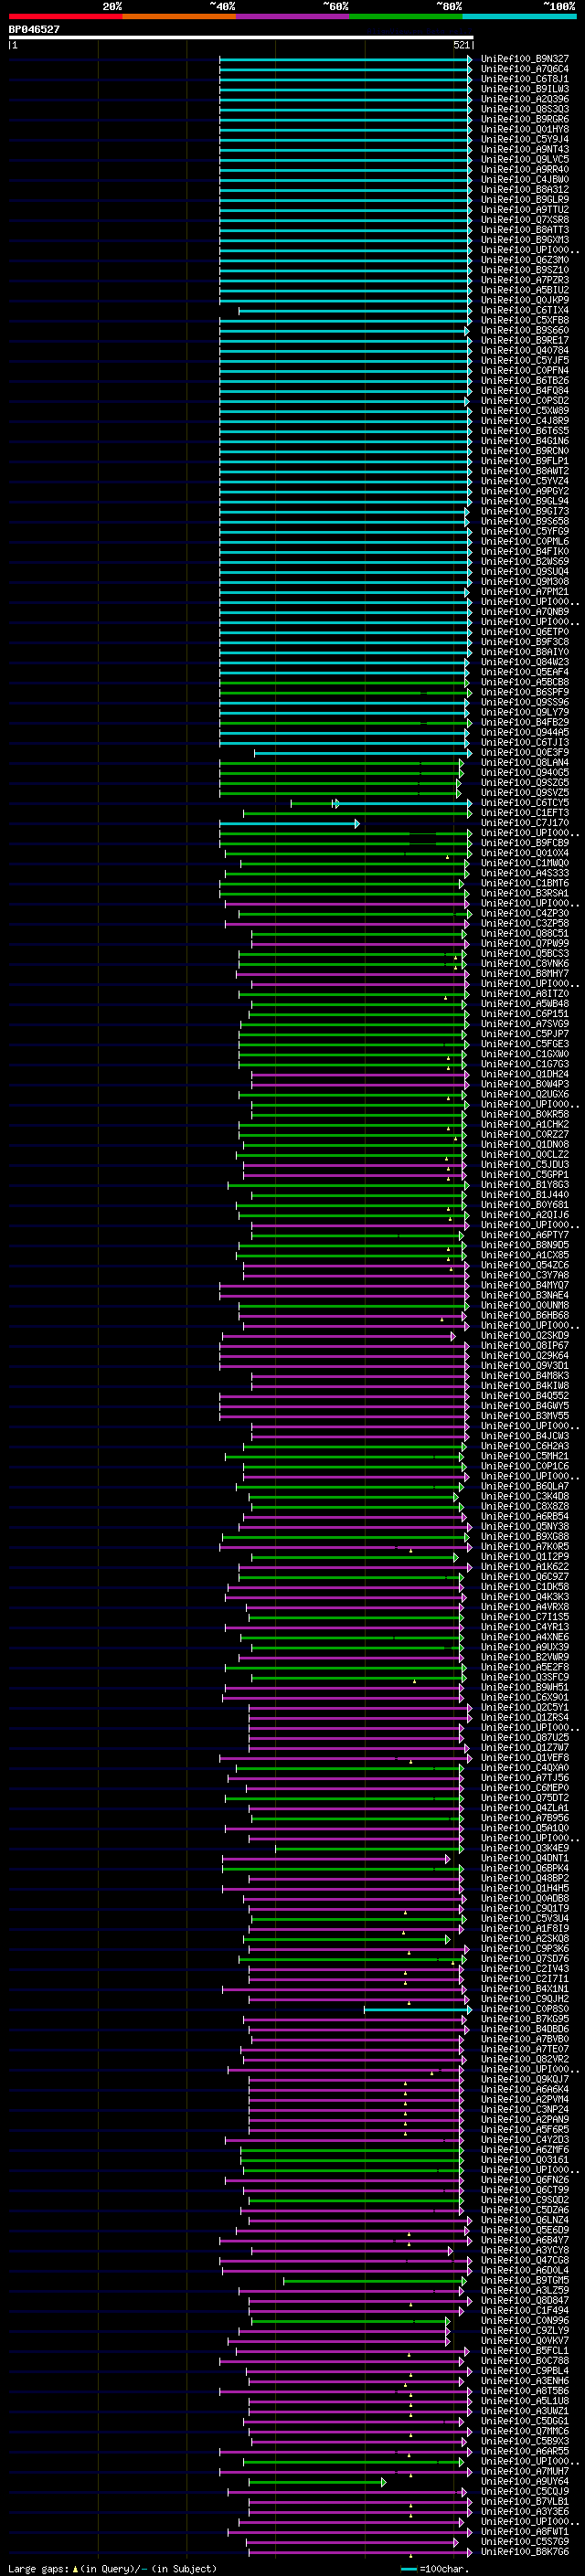The width and height of the screenshot is (585, 2576).
Task: Select the UniRef100_A7K0R5 label
Action: pos(525,1546)
